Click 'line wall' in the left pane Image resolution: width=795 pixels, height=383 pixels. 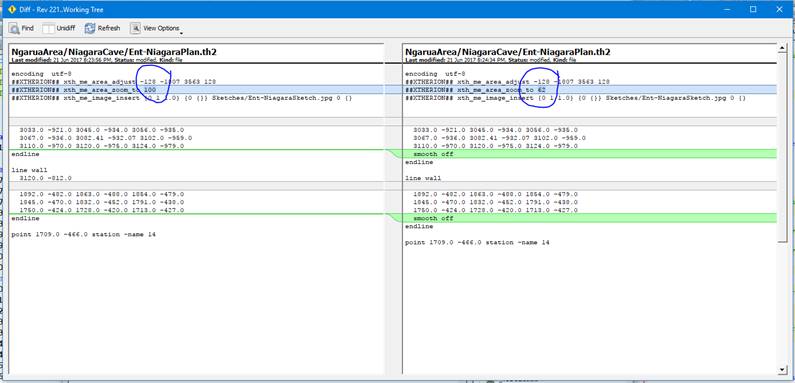point(29,170)
